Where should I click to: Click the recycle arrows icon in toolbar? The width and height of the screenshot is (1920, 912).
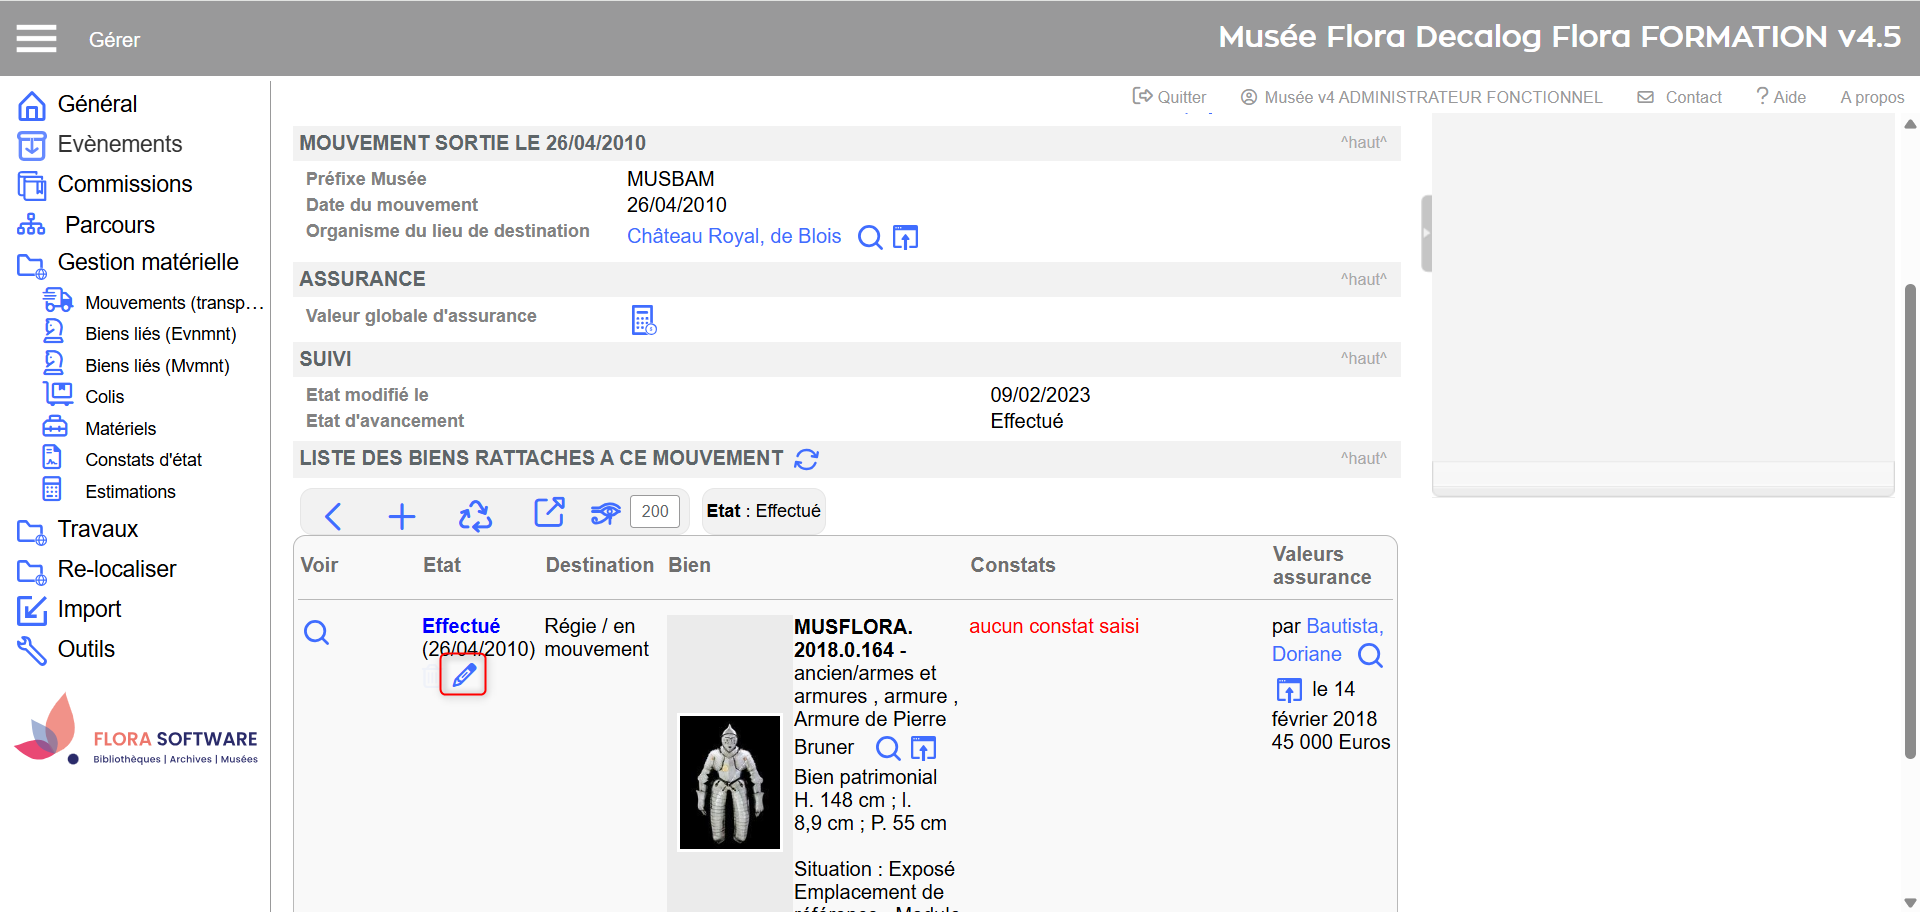[475, 516]
